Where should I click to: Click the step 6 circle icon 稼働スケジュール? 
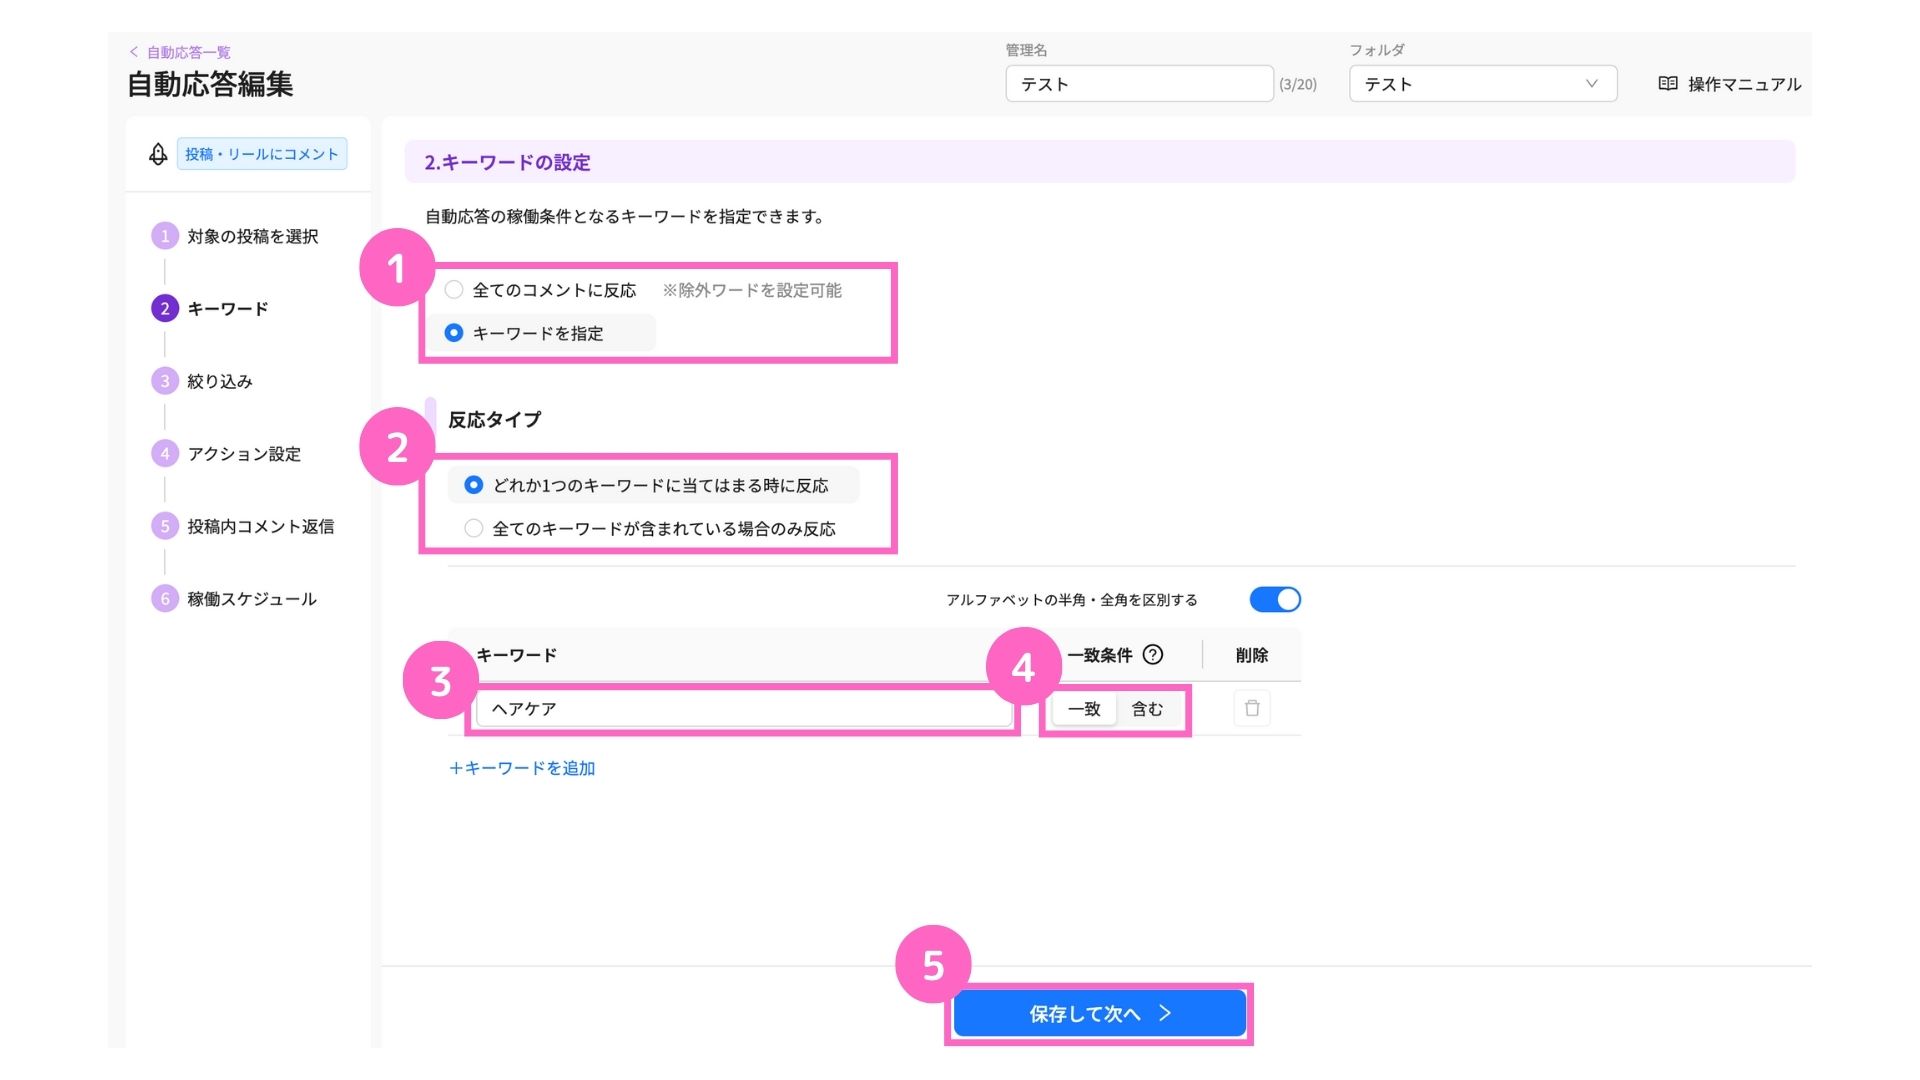165,599
